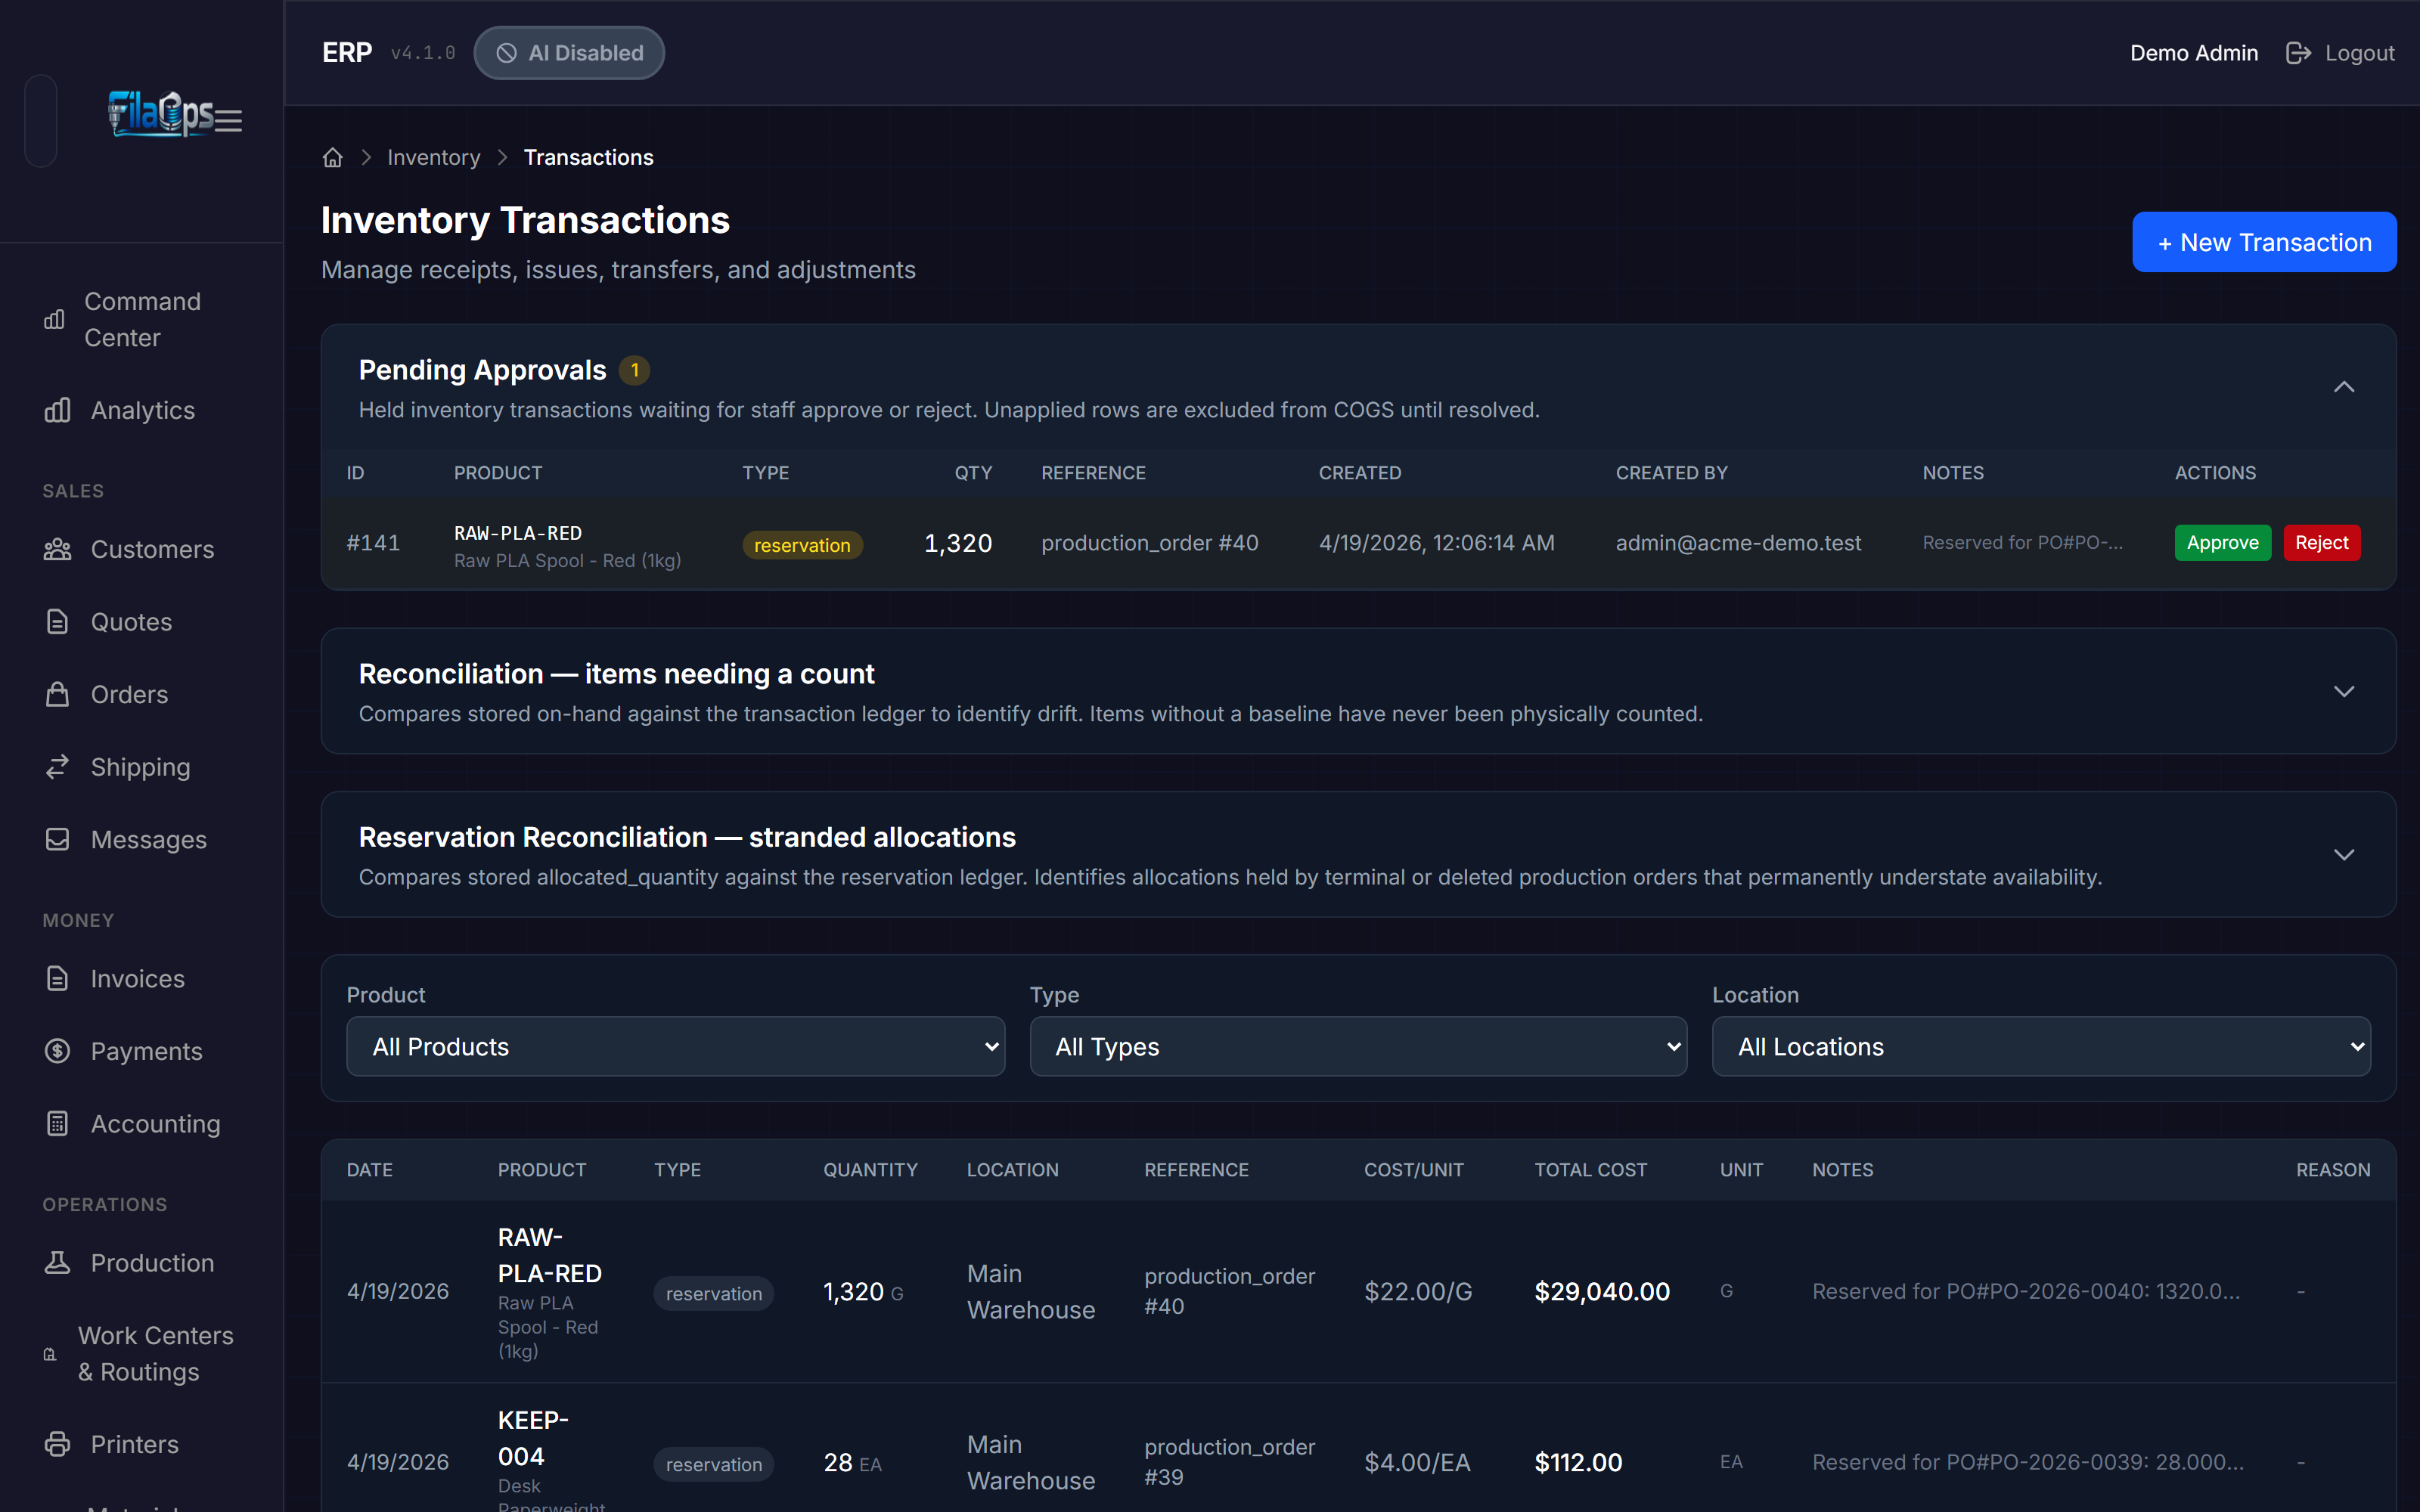Viewport: 2420px width, 1512px height.
Task: Collapse the Pending Approvals section
Action: coord(2344,387)
